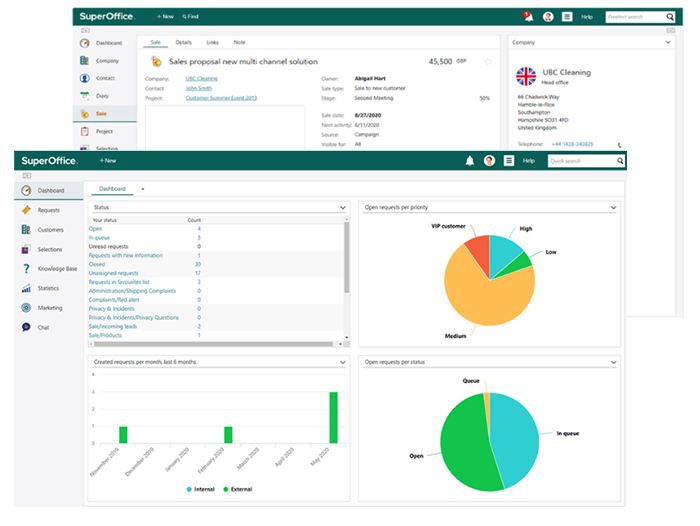This screenshot has height=526, width=700.
Task: Open the UBC Cleaning company link
Action: (201, 78)
